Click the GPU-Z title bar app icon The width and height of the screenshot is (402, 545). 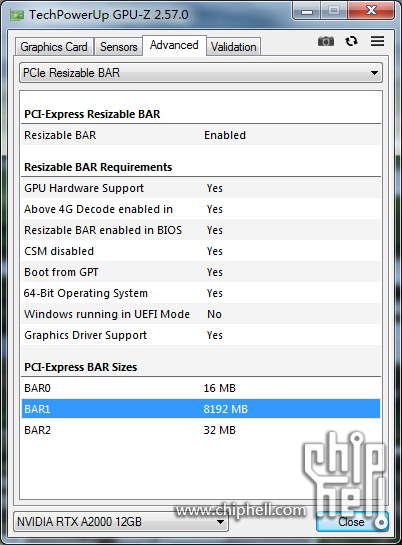16,15
